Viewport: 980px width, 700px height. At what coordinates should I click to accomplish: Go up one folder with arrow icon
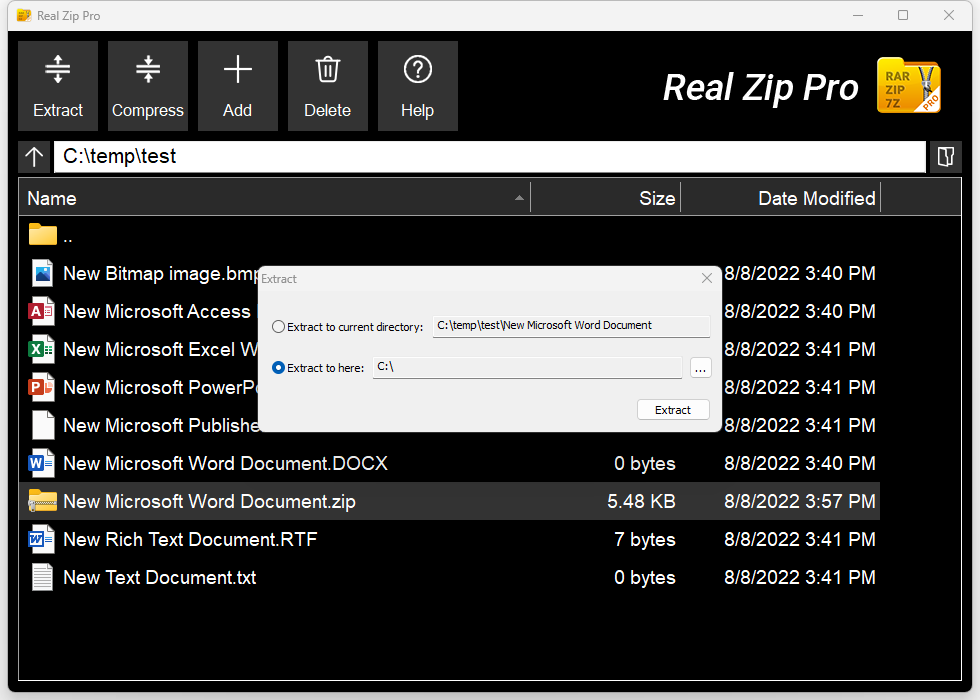pos(34,156)
